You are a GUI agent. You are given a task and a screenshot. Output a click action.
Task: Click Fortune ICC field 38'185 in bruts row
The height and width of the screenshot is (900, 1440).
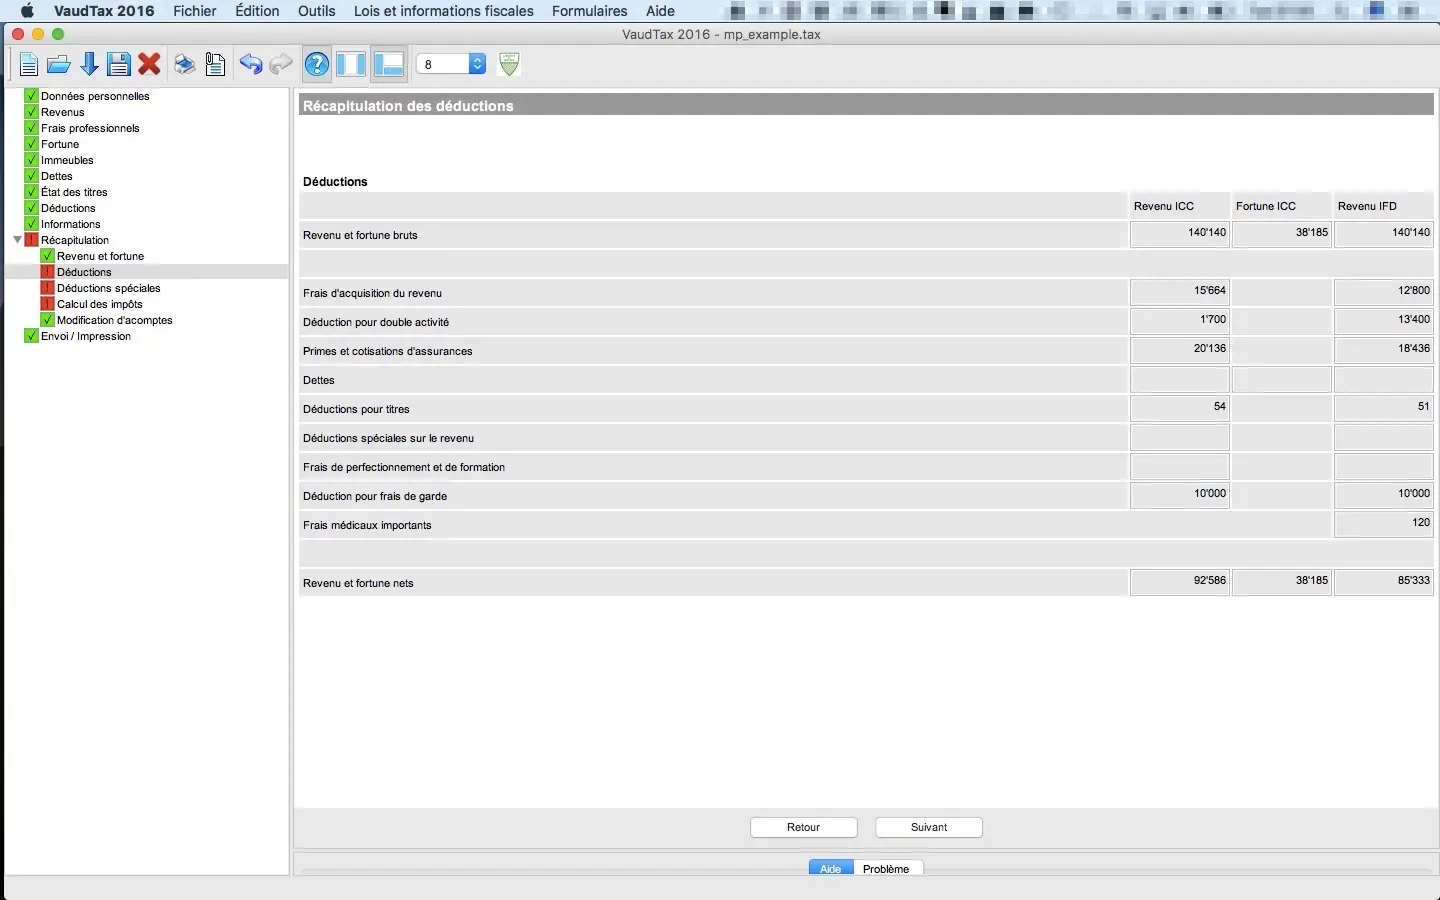pyautogui.click(x=1282, y=234)
